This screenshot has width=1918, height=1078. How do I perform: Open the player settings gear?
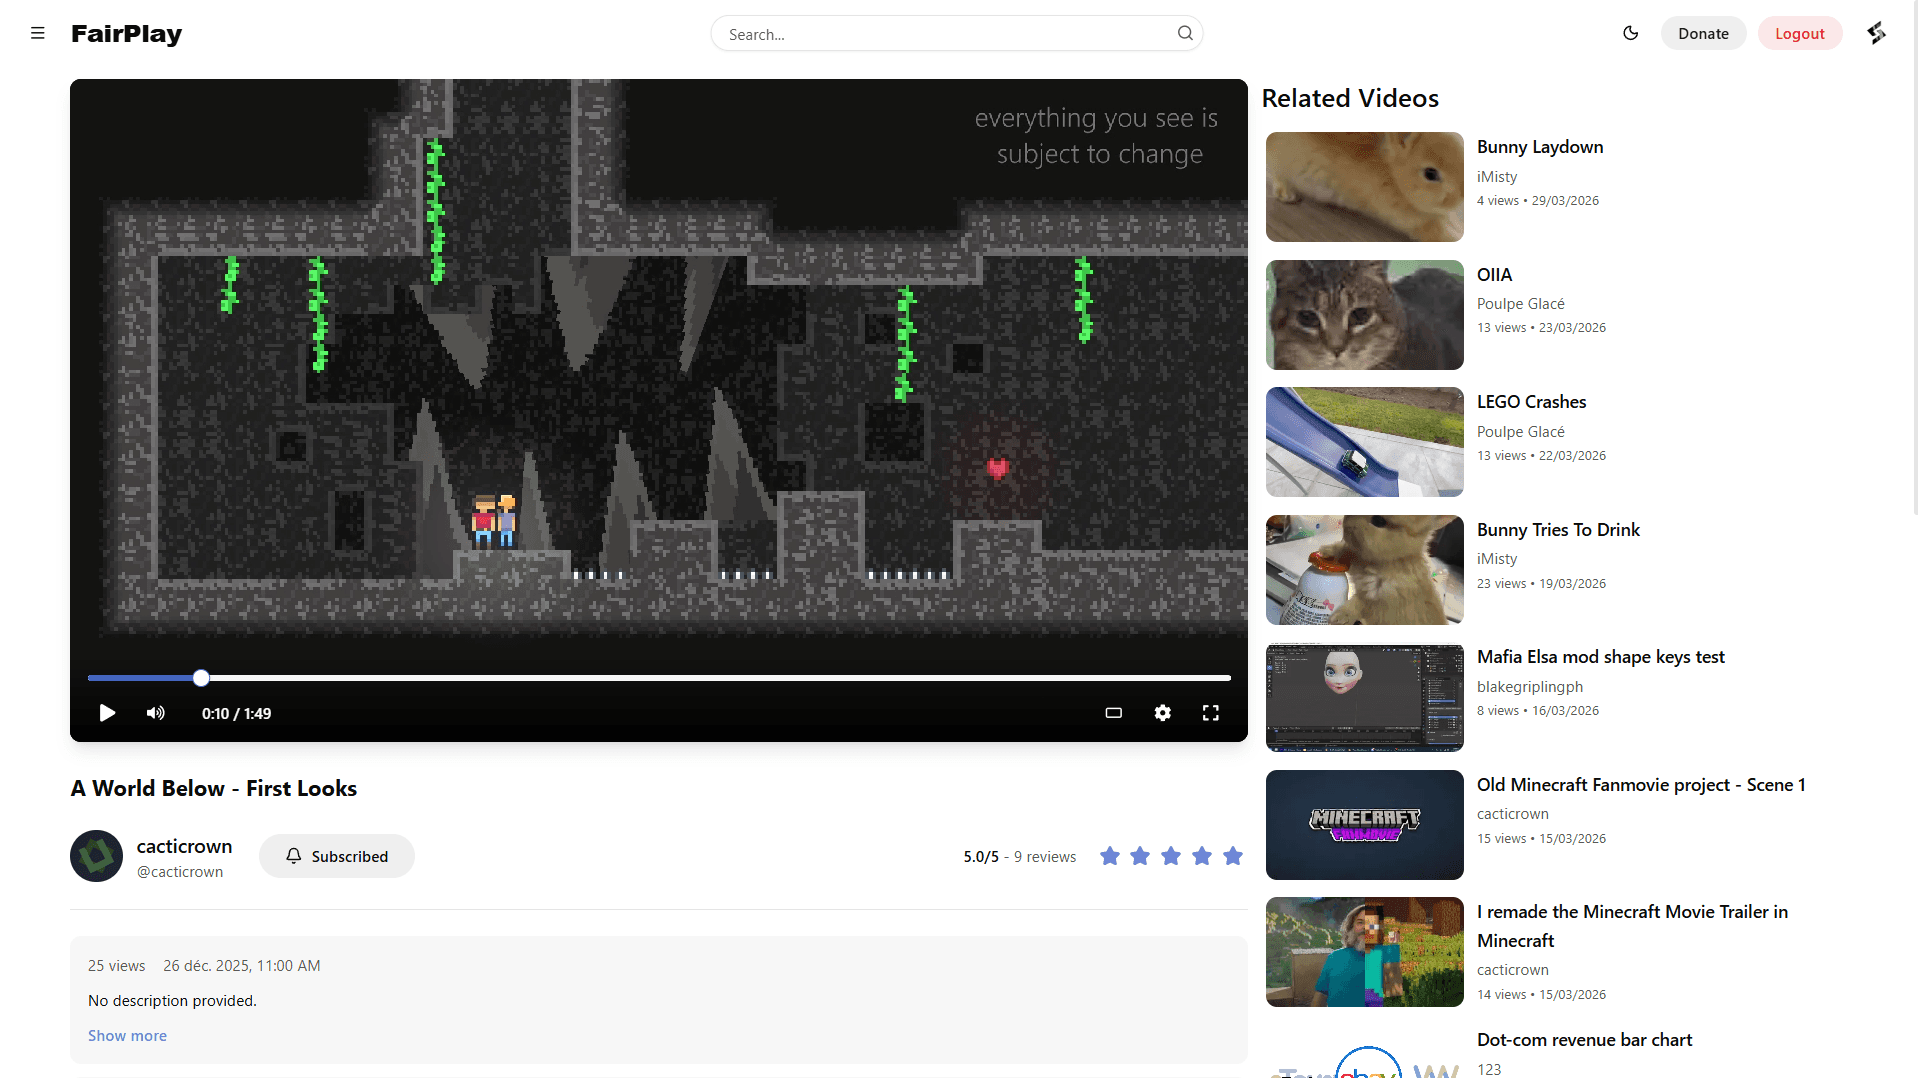point(1162,713)
